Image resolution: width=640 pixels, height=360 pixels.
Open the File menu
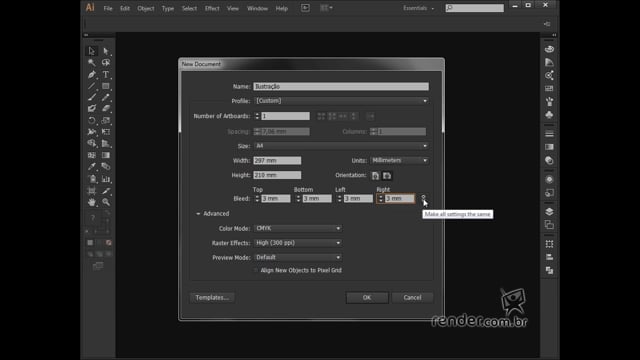click(x=108, y=8)
